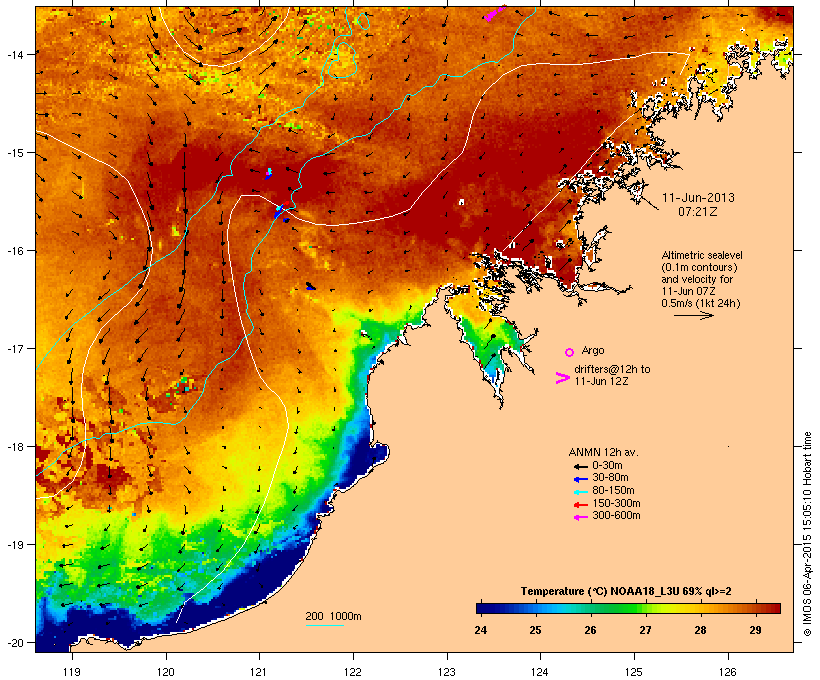Click the colorbar tick label 26
820x680 pixels.
[x=590, y=630]
